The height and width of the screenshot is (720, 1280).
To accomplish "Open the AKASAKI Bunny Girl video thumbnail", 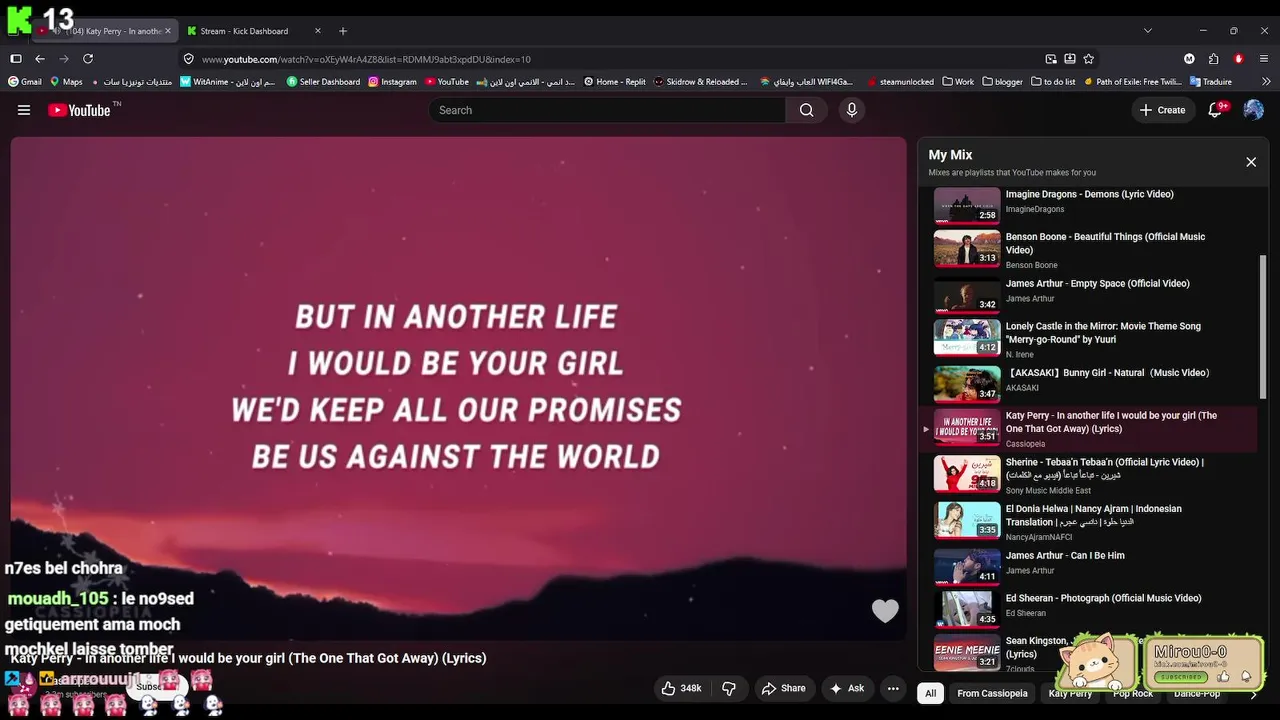I will [x=967, y=384].
